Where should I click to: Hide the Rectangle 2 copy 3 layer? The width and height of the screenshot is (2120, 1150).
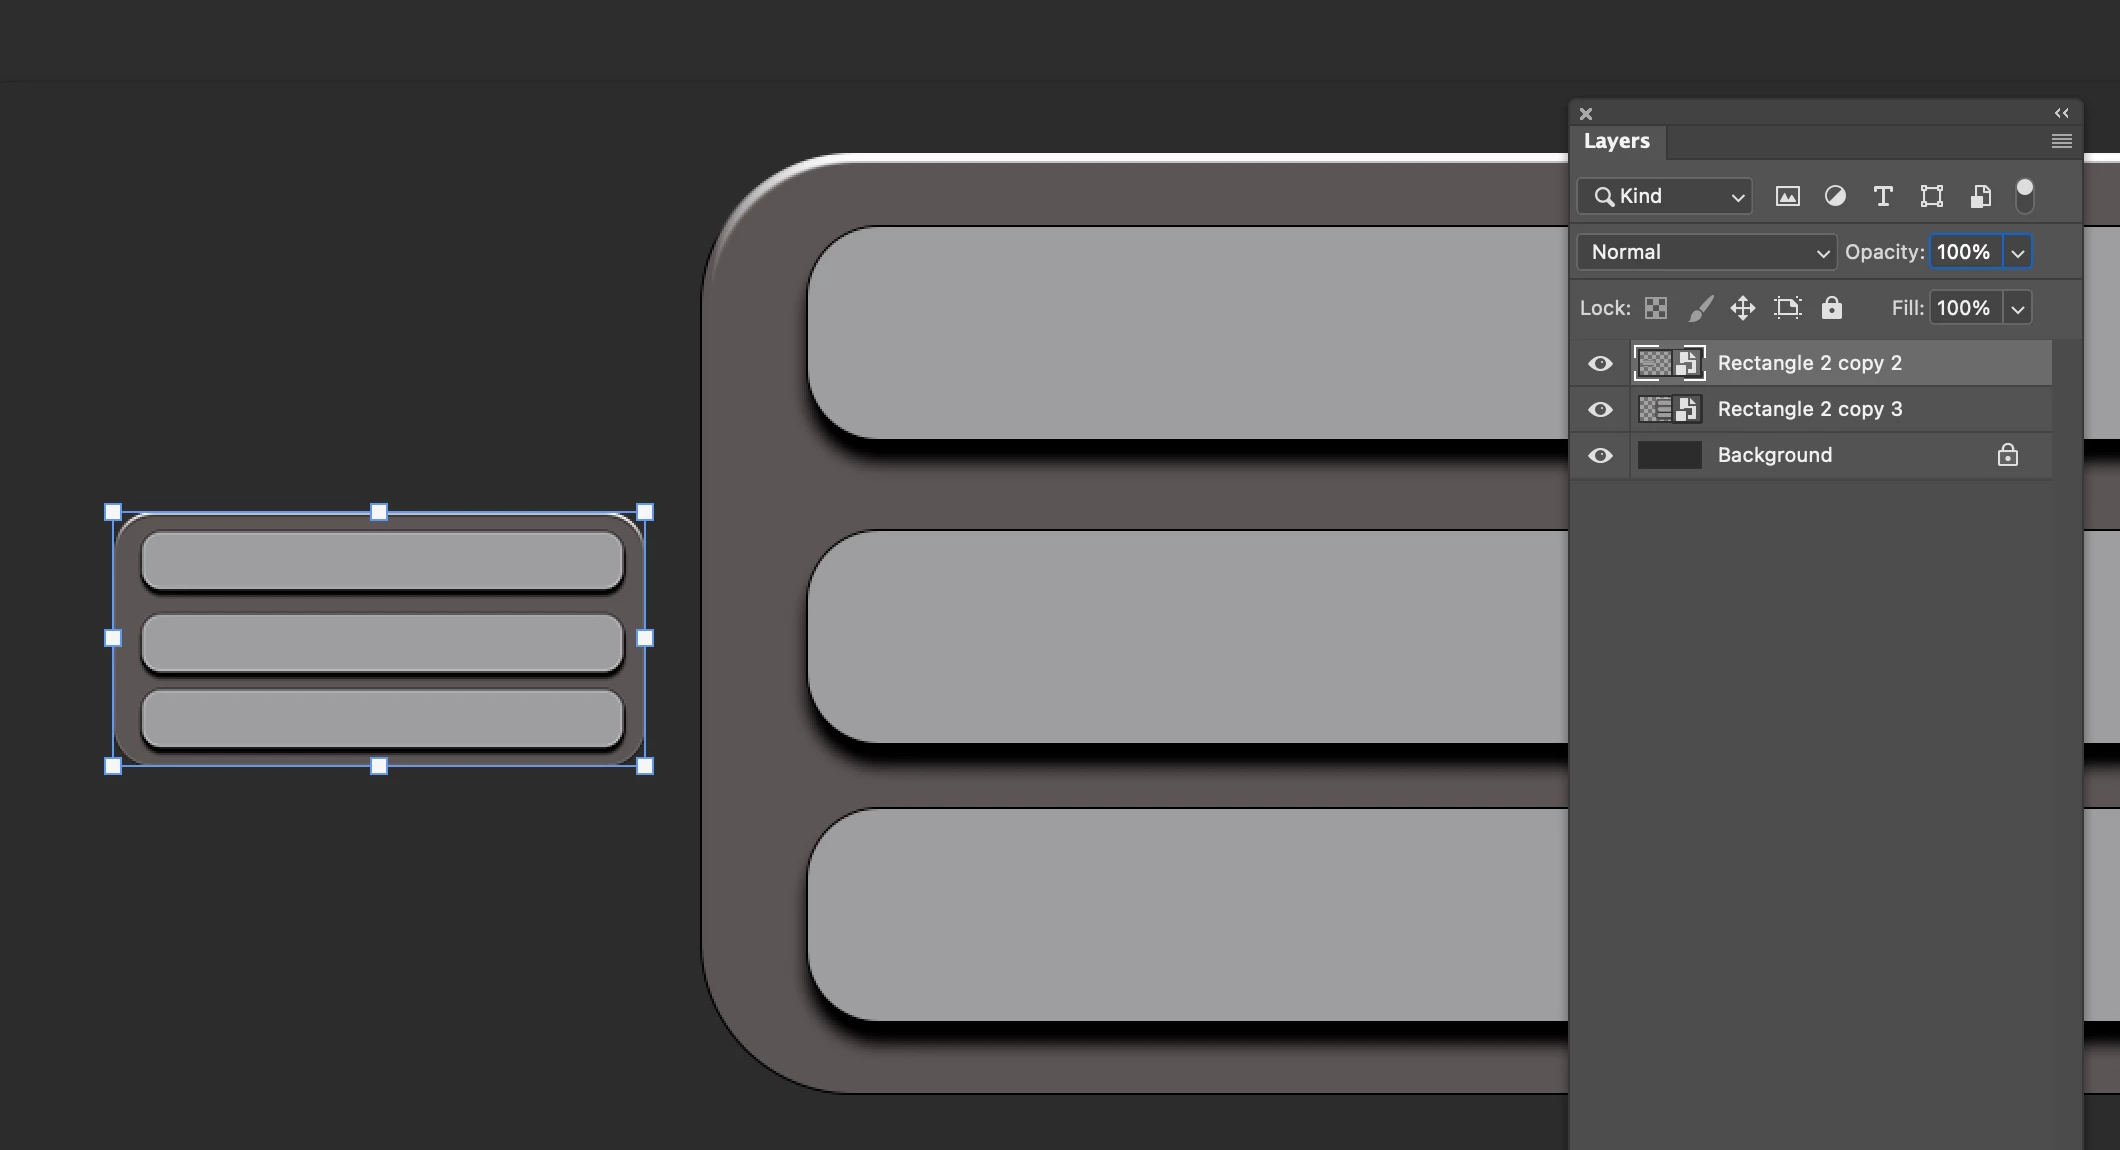[x=1600, y=409]
